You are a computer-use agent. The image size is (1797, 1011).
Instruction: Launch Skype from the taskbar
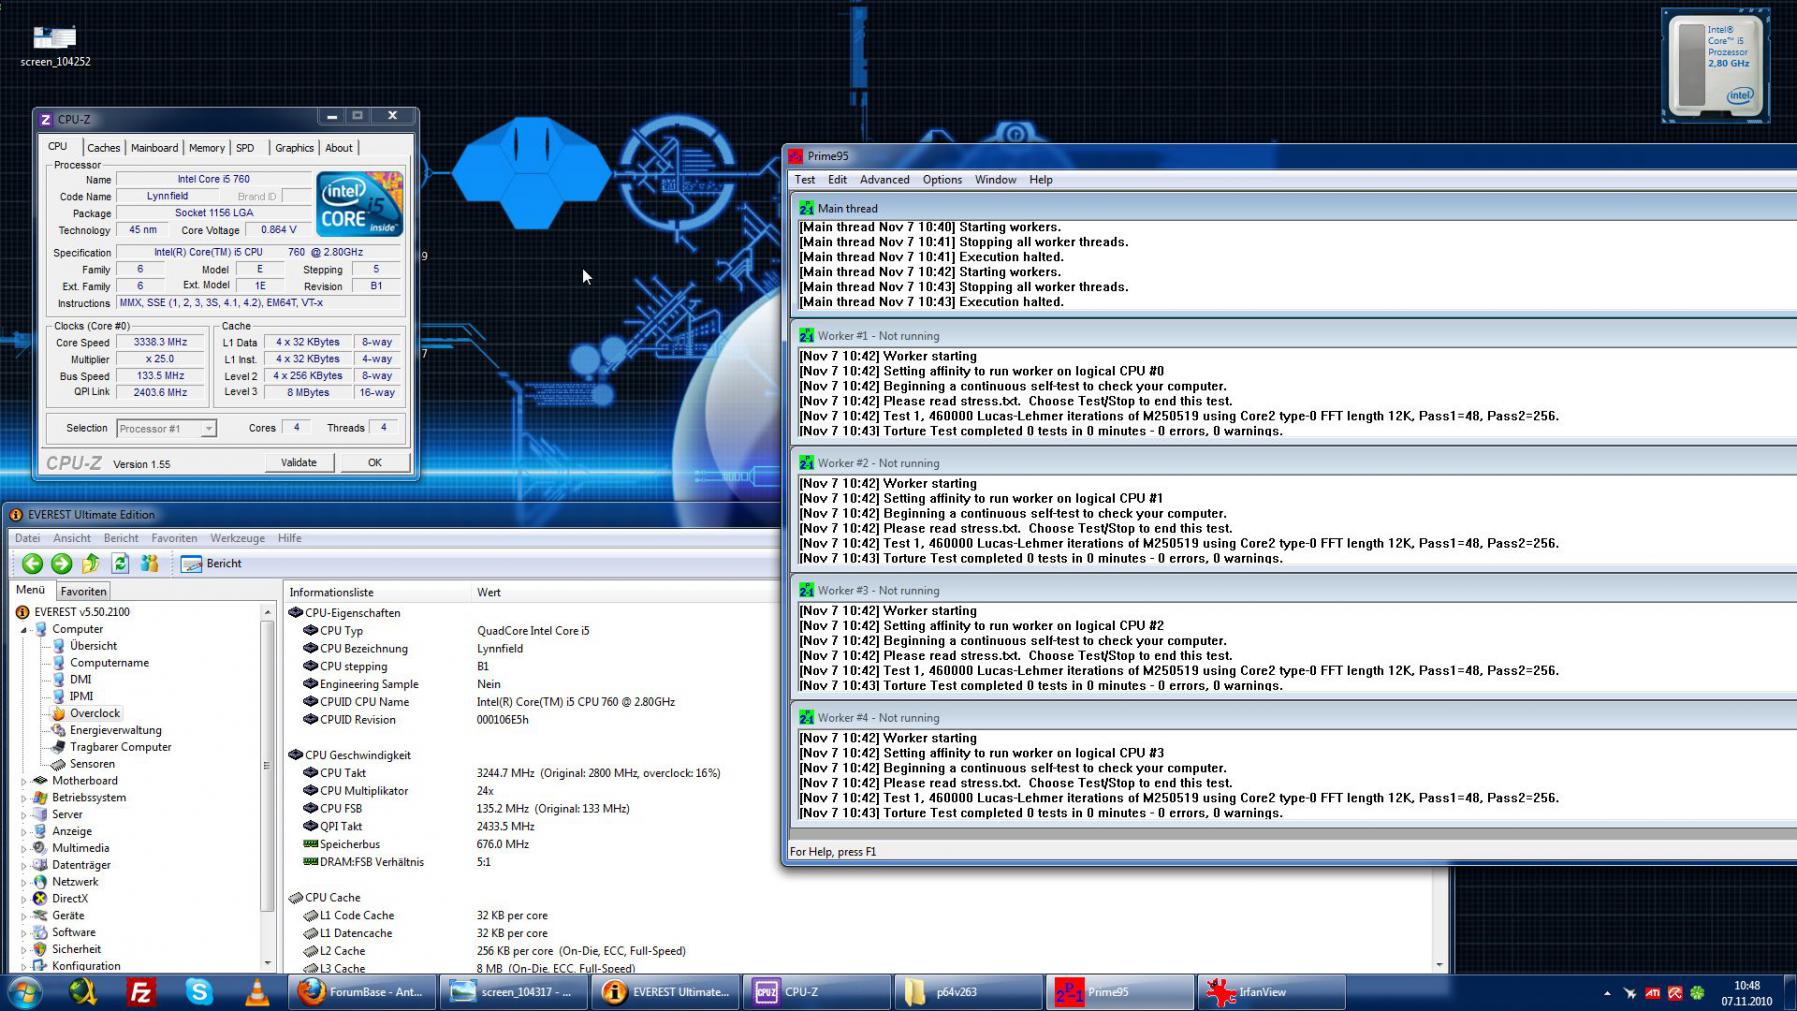click(x=199, y=992)
